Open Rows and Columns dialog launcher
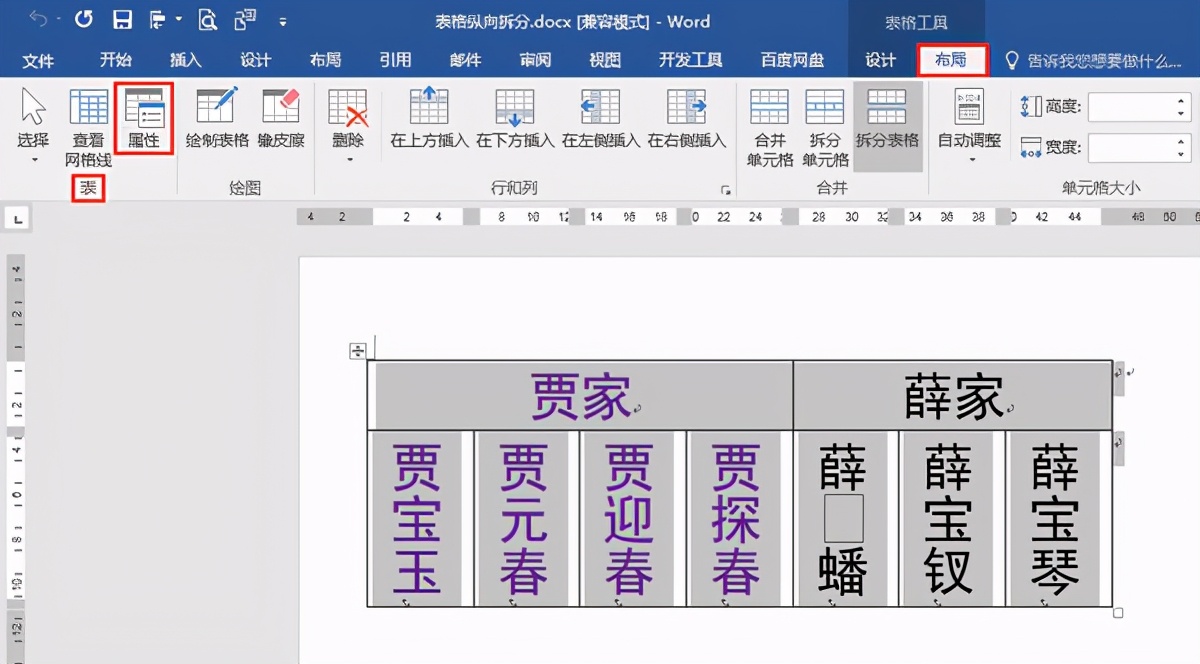Image resolution: width=1200 pixels, height=664 pixels. (x=725, y=189)
